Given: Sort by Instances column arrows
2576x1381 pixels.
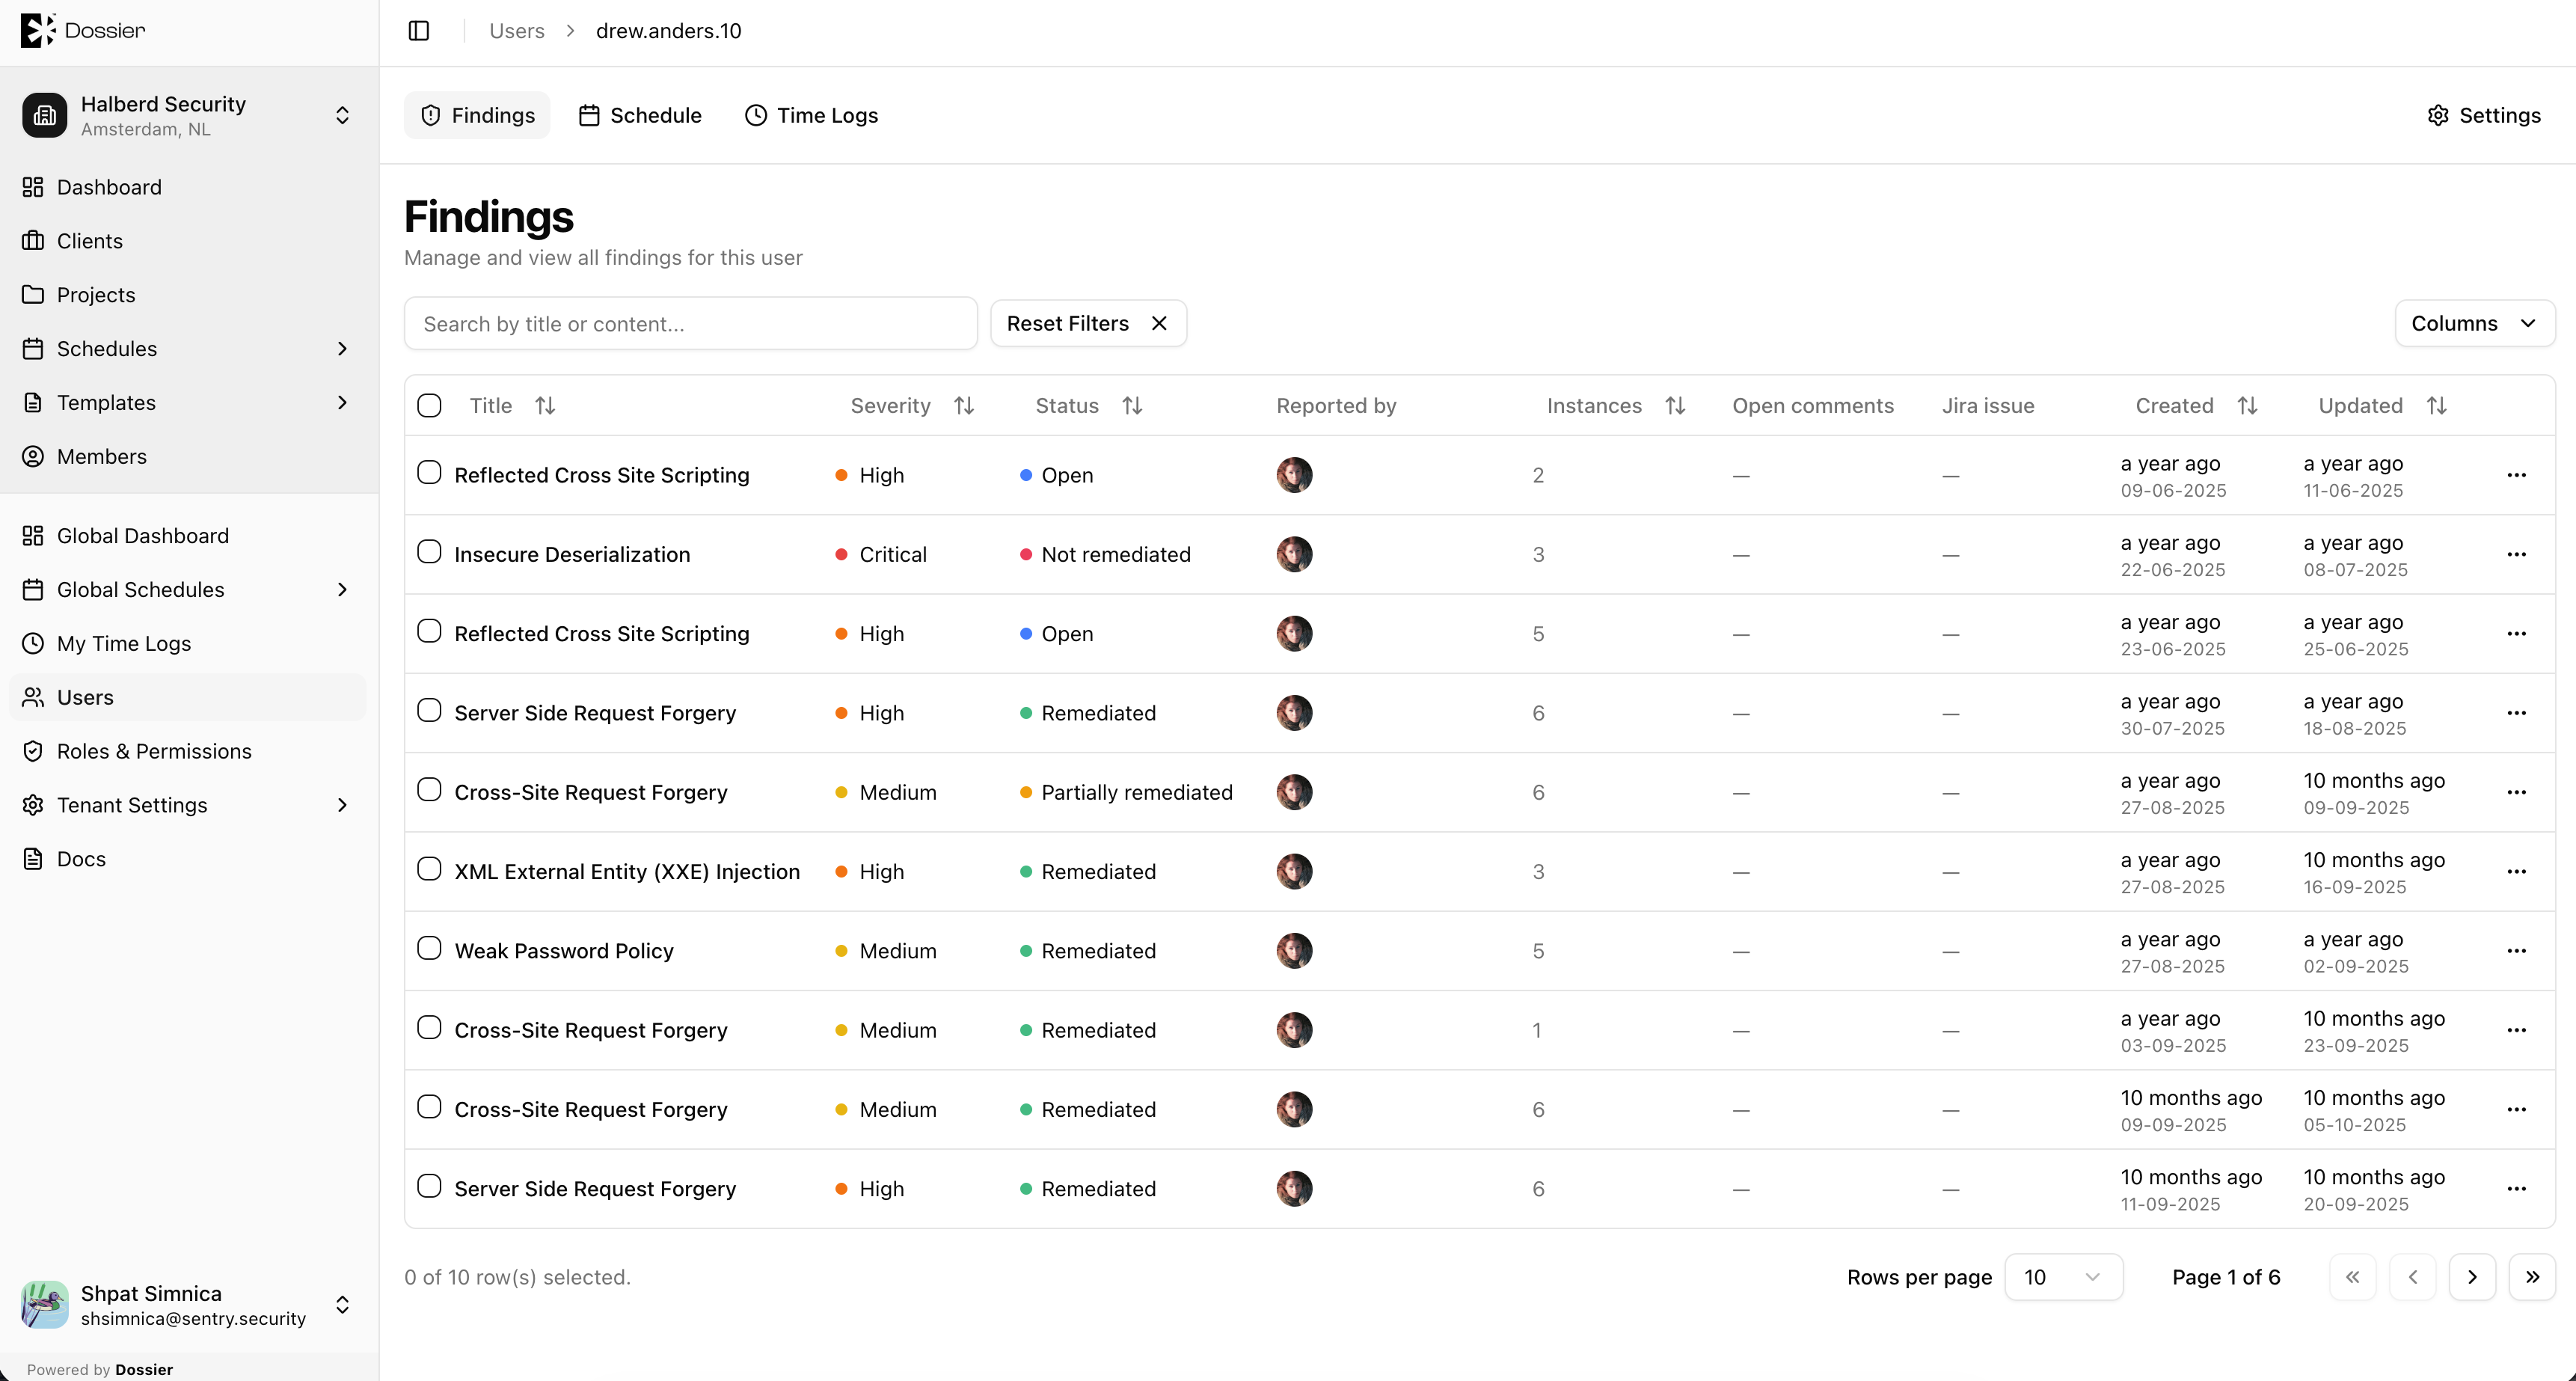Looking at the screenshot, I should click(1675, 406).
